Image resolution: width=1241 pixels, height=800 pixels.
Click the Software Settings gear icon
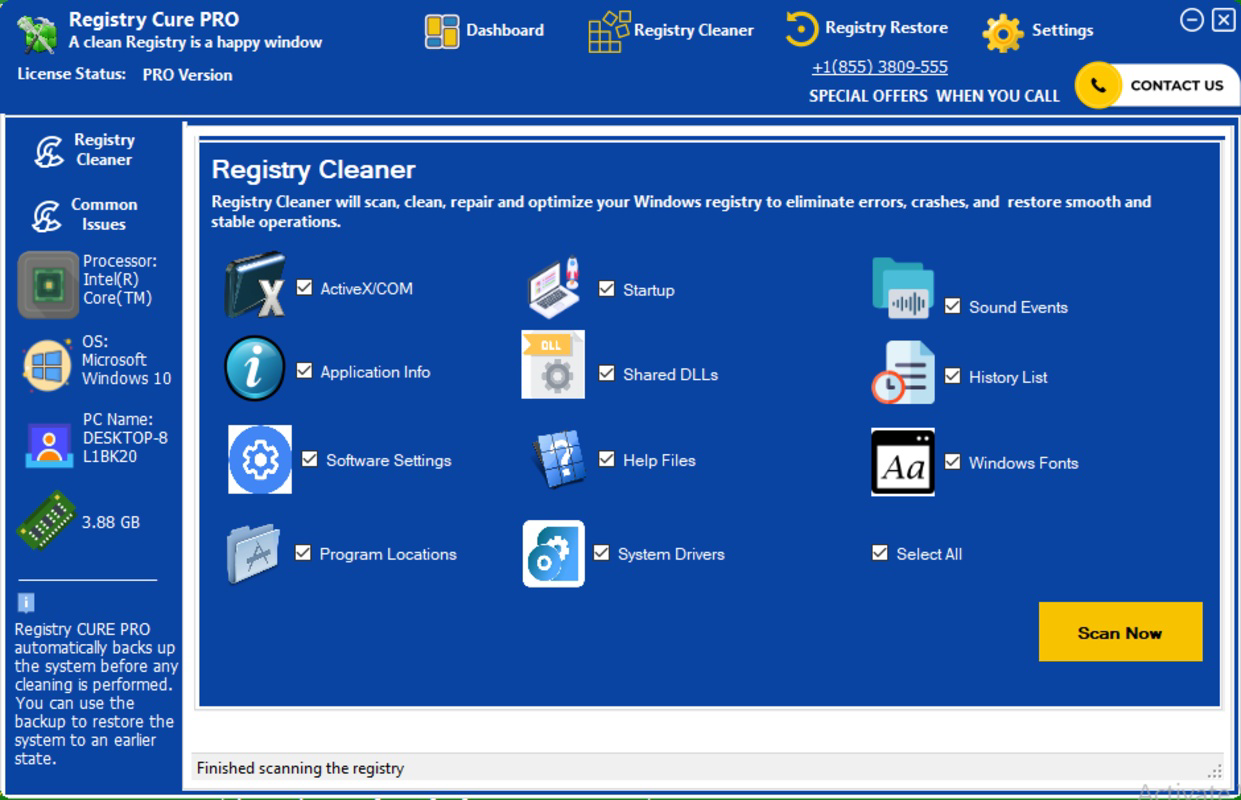click(x=260, y=459)
